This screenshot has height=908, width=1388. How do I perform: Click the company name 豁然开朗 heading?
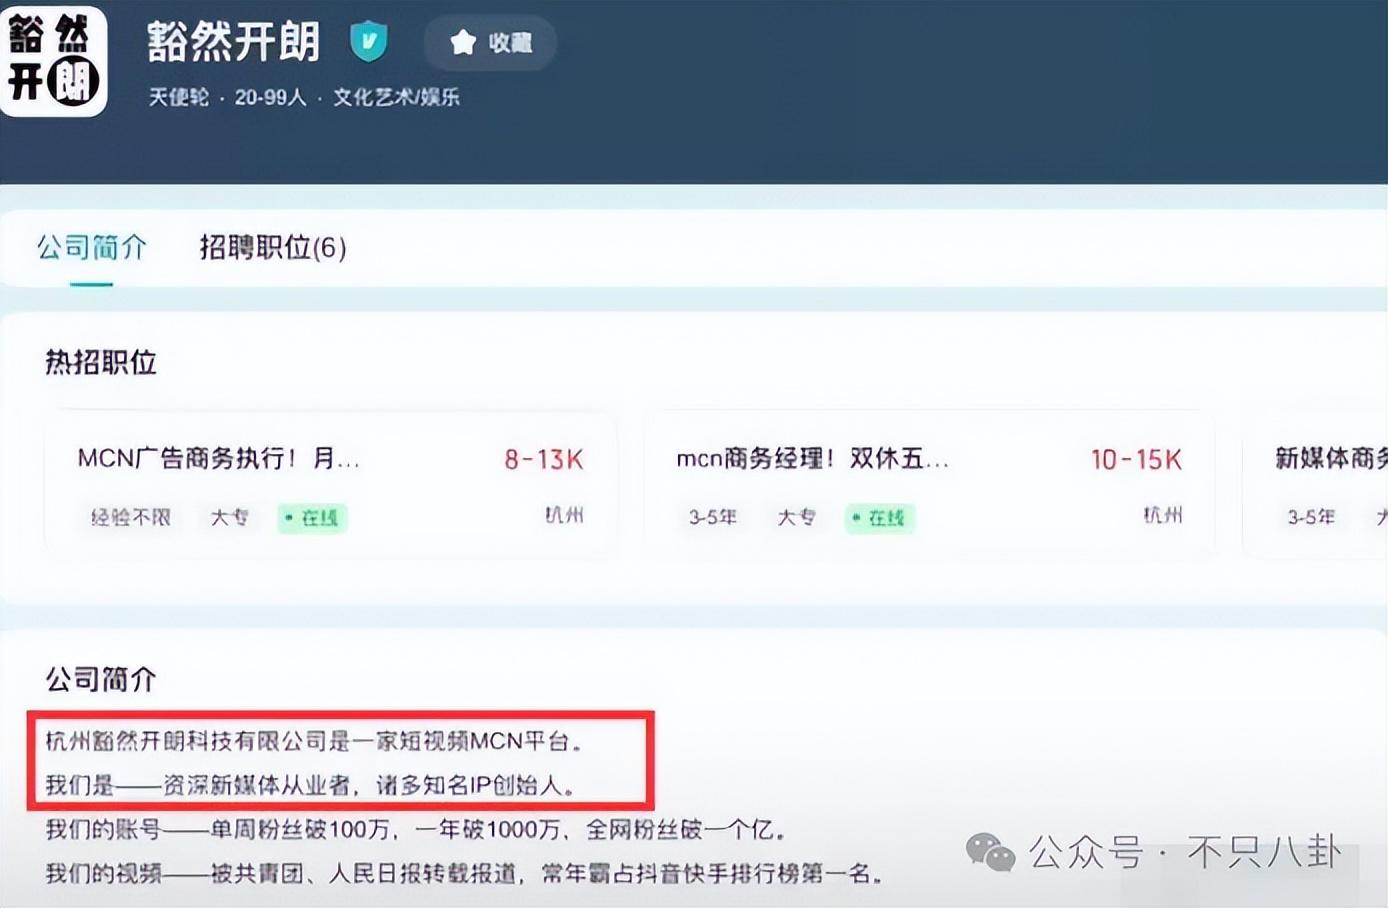(234, 42)
